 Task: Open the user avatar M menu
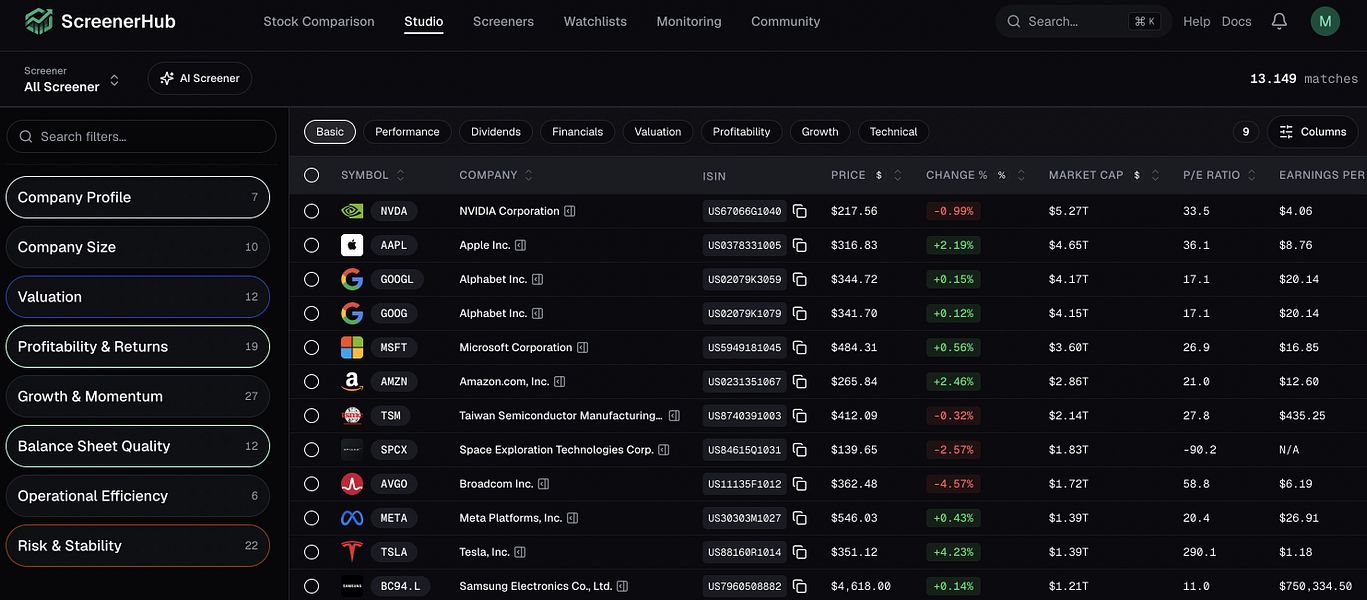1325,21
